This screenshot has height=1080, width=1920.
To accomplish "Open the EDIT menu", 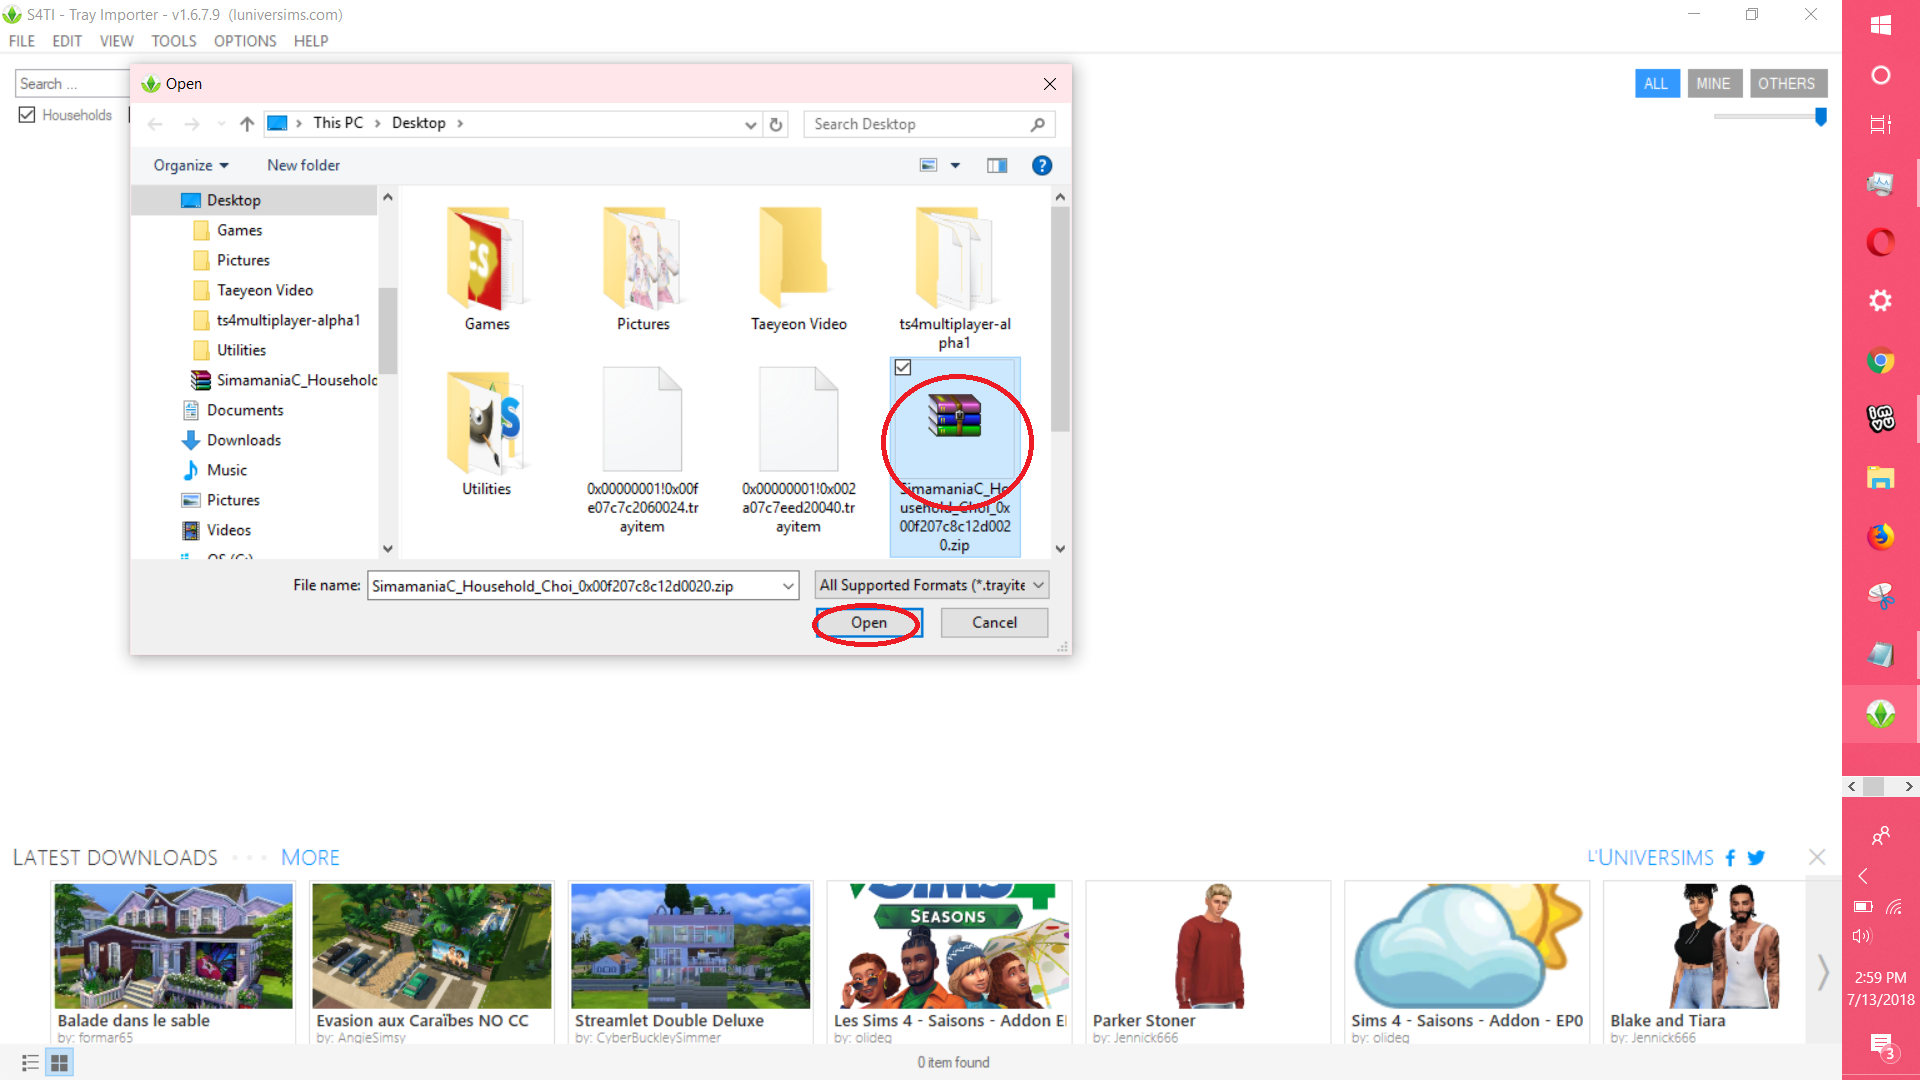I will (67, 41).
